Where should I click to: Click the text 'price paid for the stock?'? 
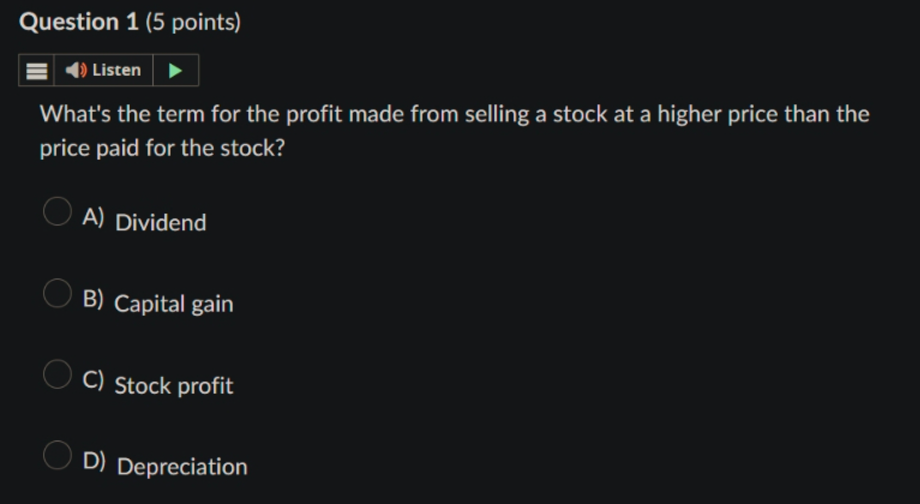coord(162,148)
